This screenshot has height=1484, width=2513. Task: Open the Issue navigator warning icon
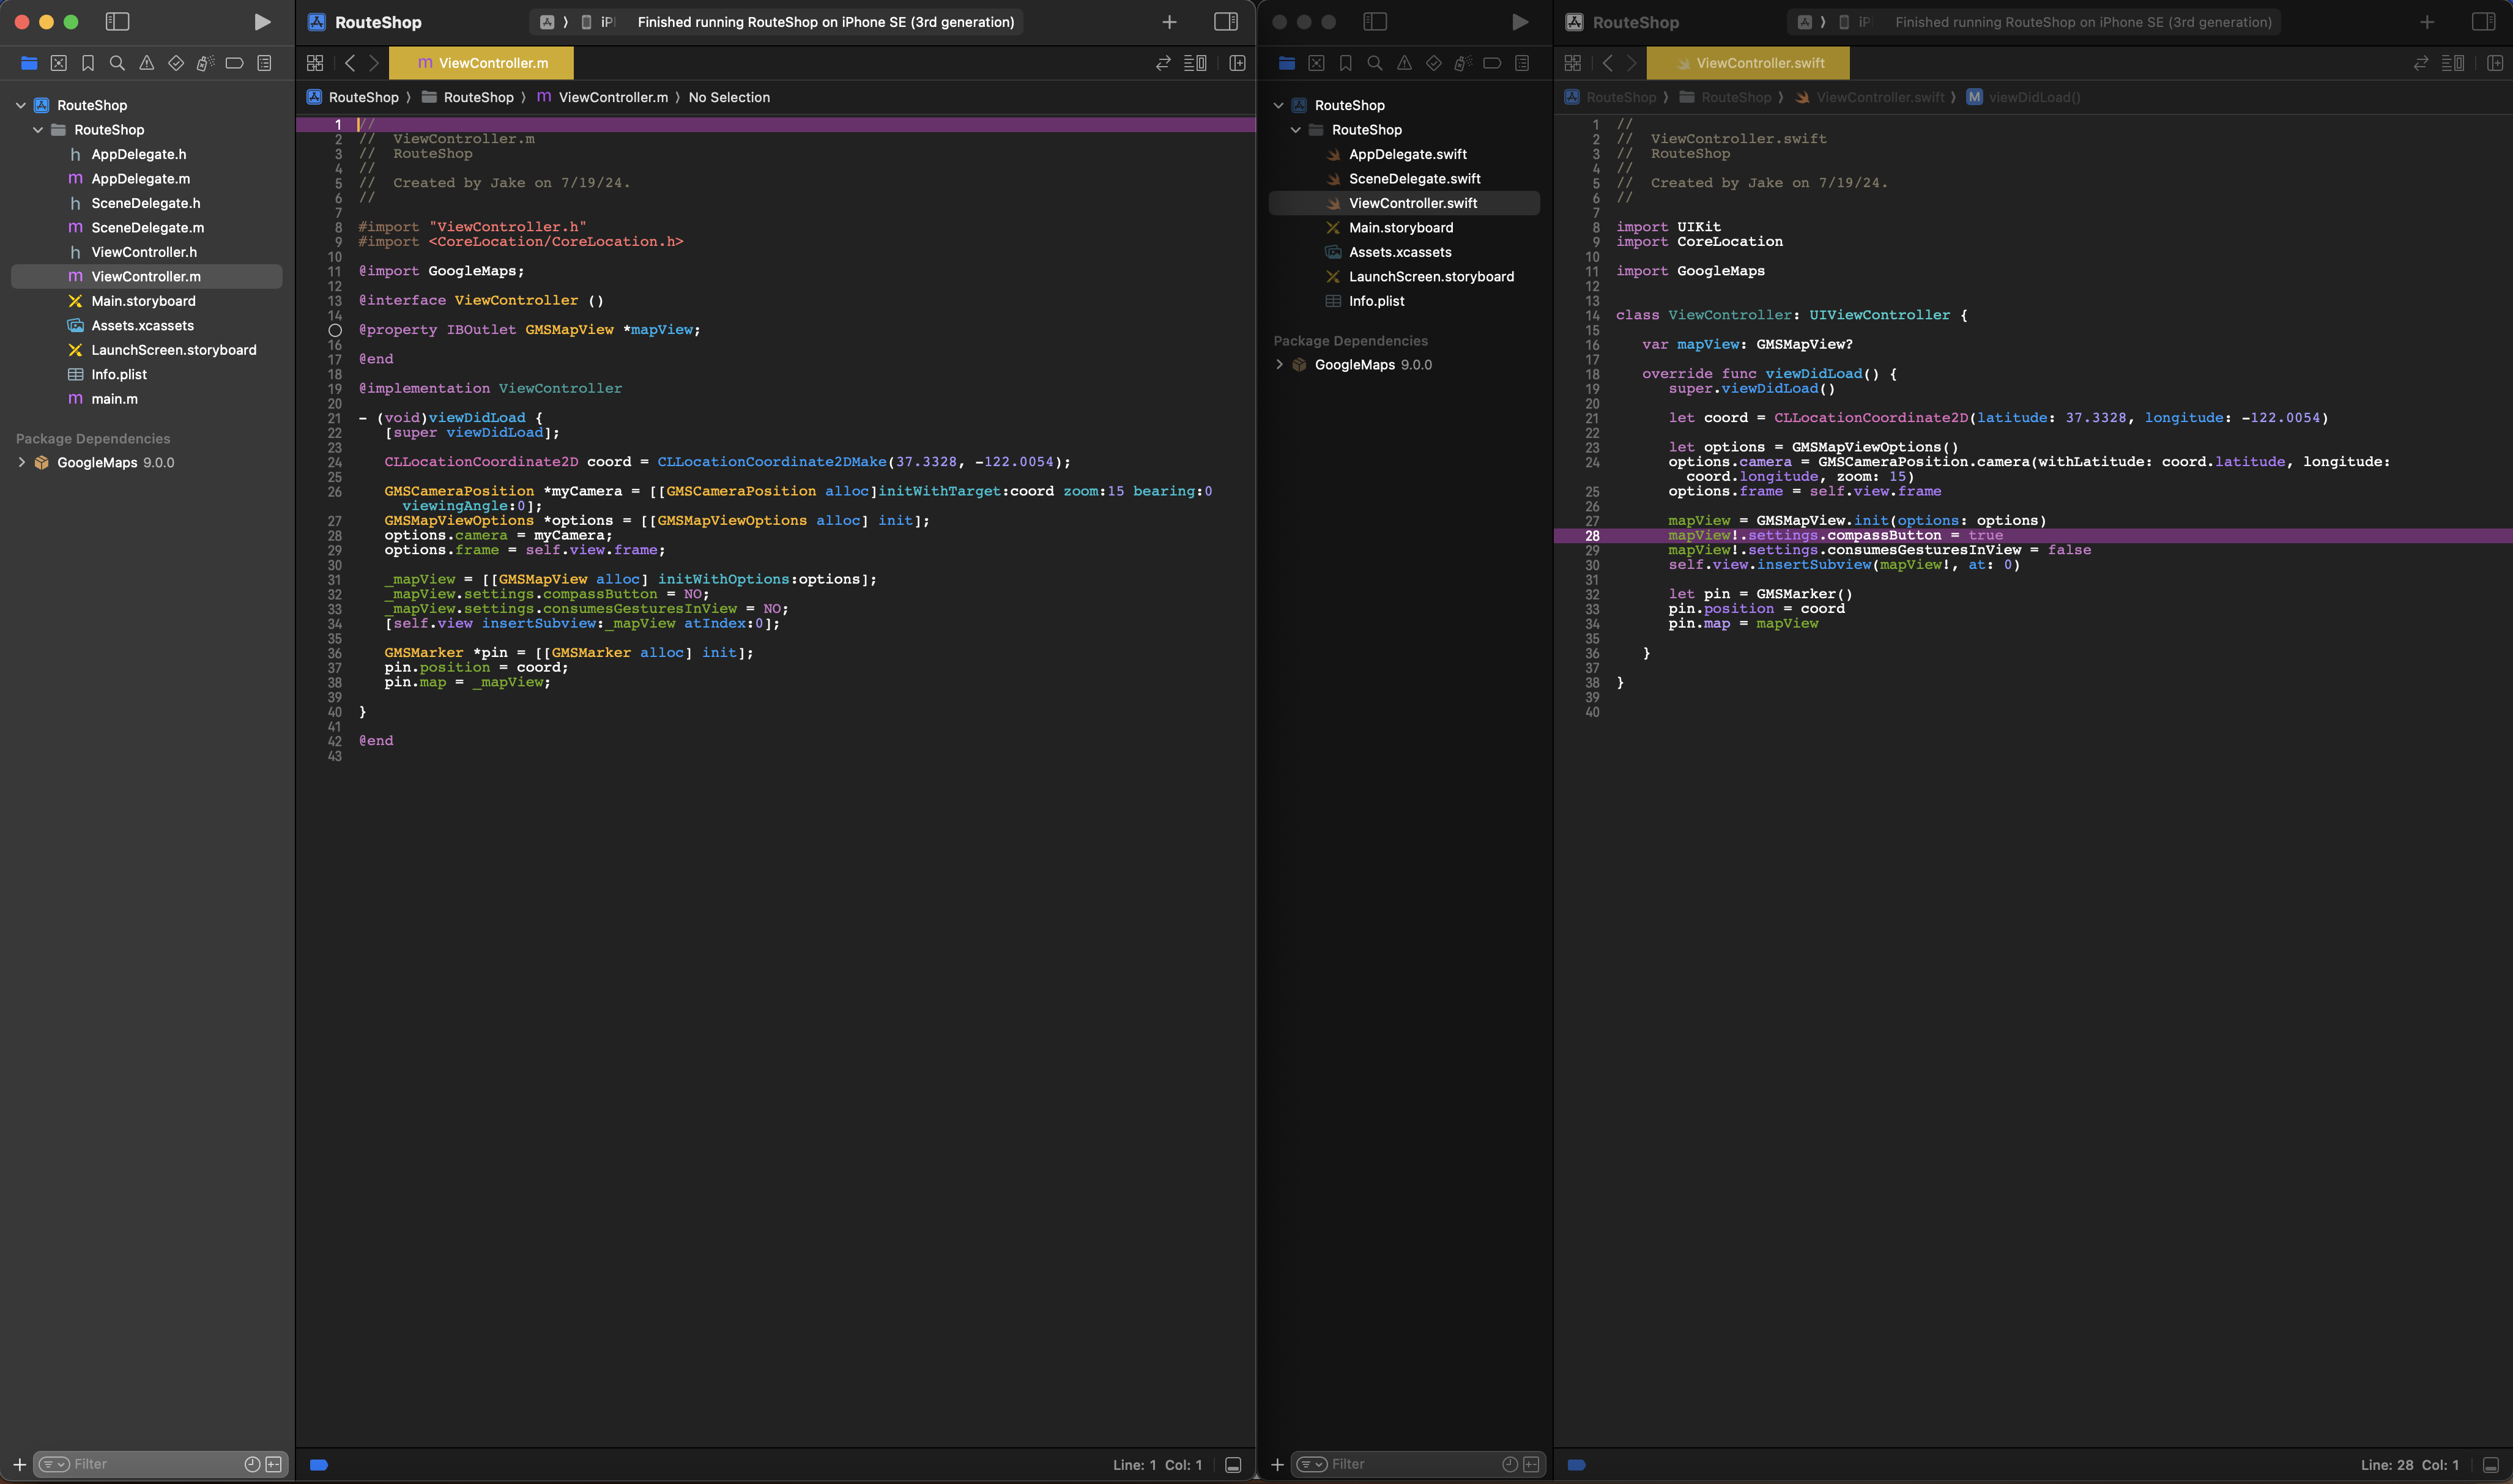[x=147, y=63]
